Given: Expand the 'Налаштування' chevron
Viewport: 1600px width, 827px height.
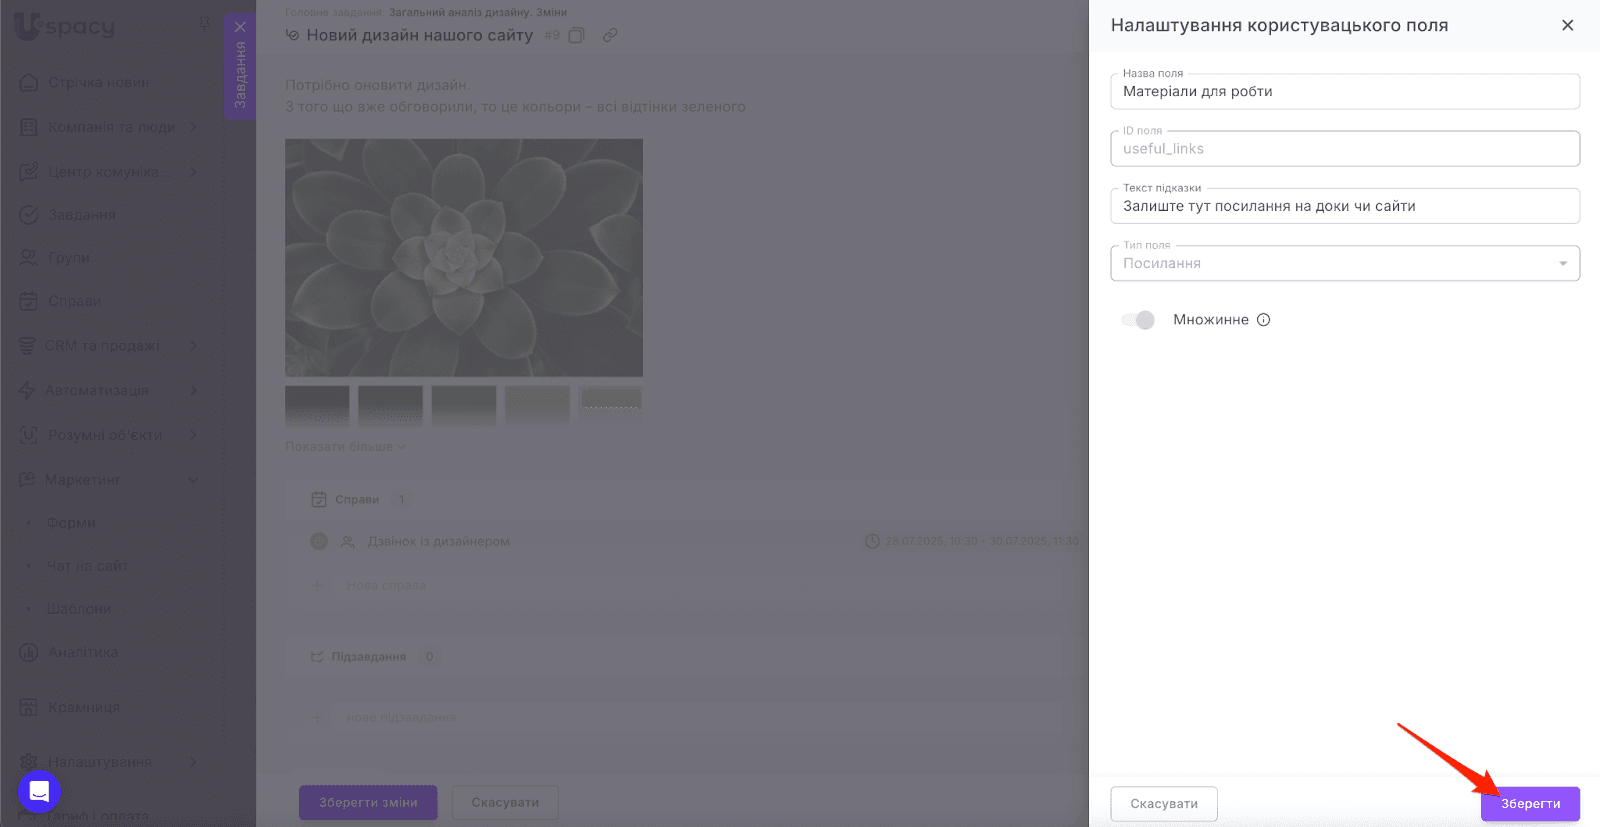Looking at the screenshot, I should 193,762.
